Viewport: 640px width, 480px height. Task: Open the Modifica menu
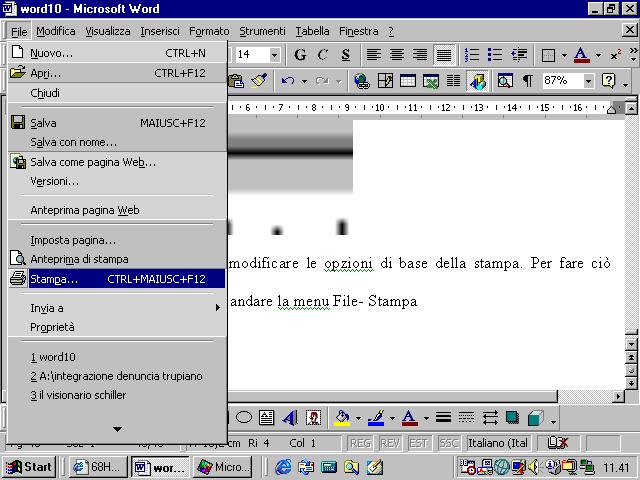point(56,31)
